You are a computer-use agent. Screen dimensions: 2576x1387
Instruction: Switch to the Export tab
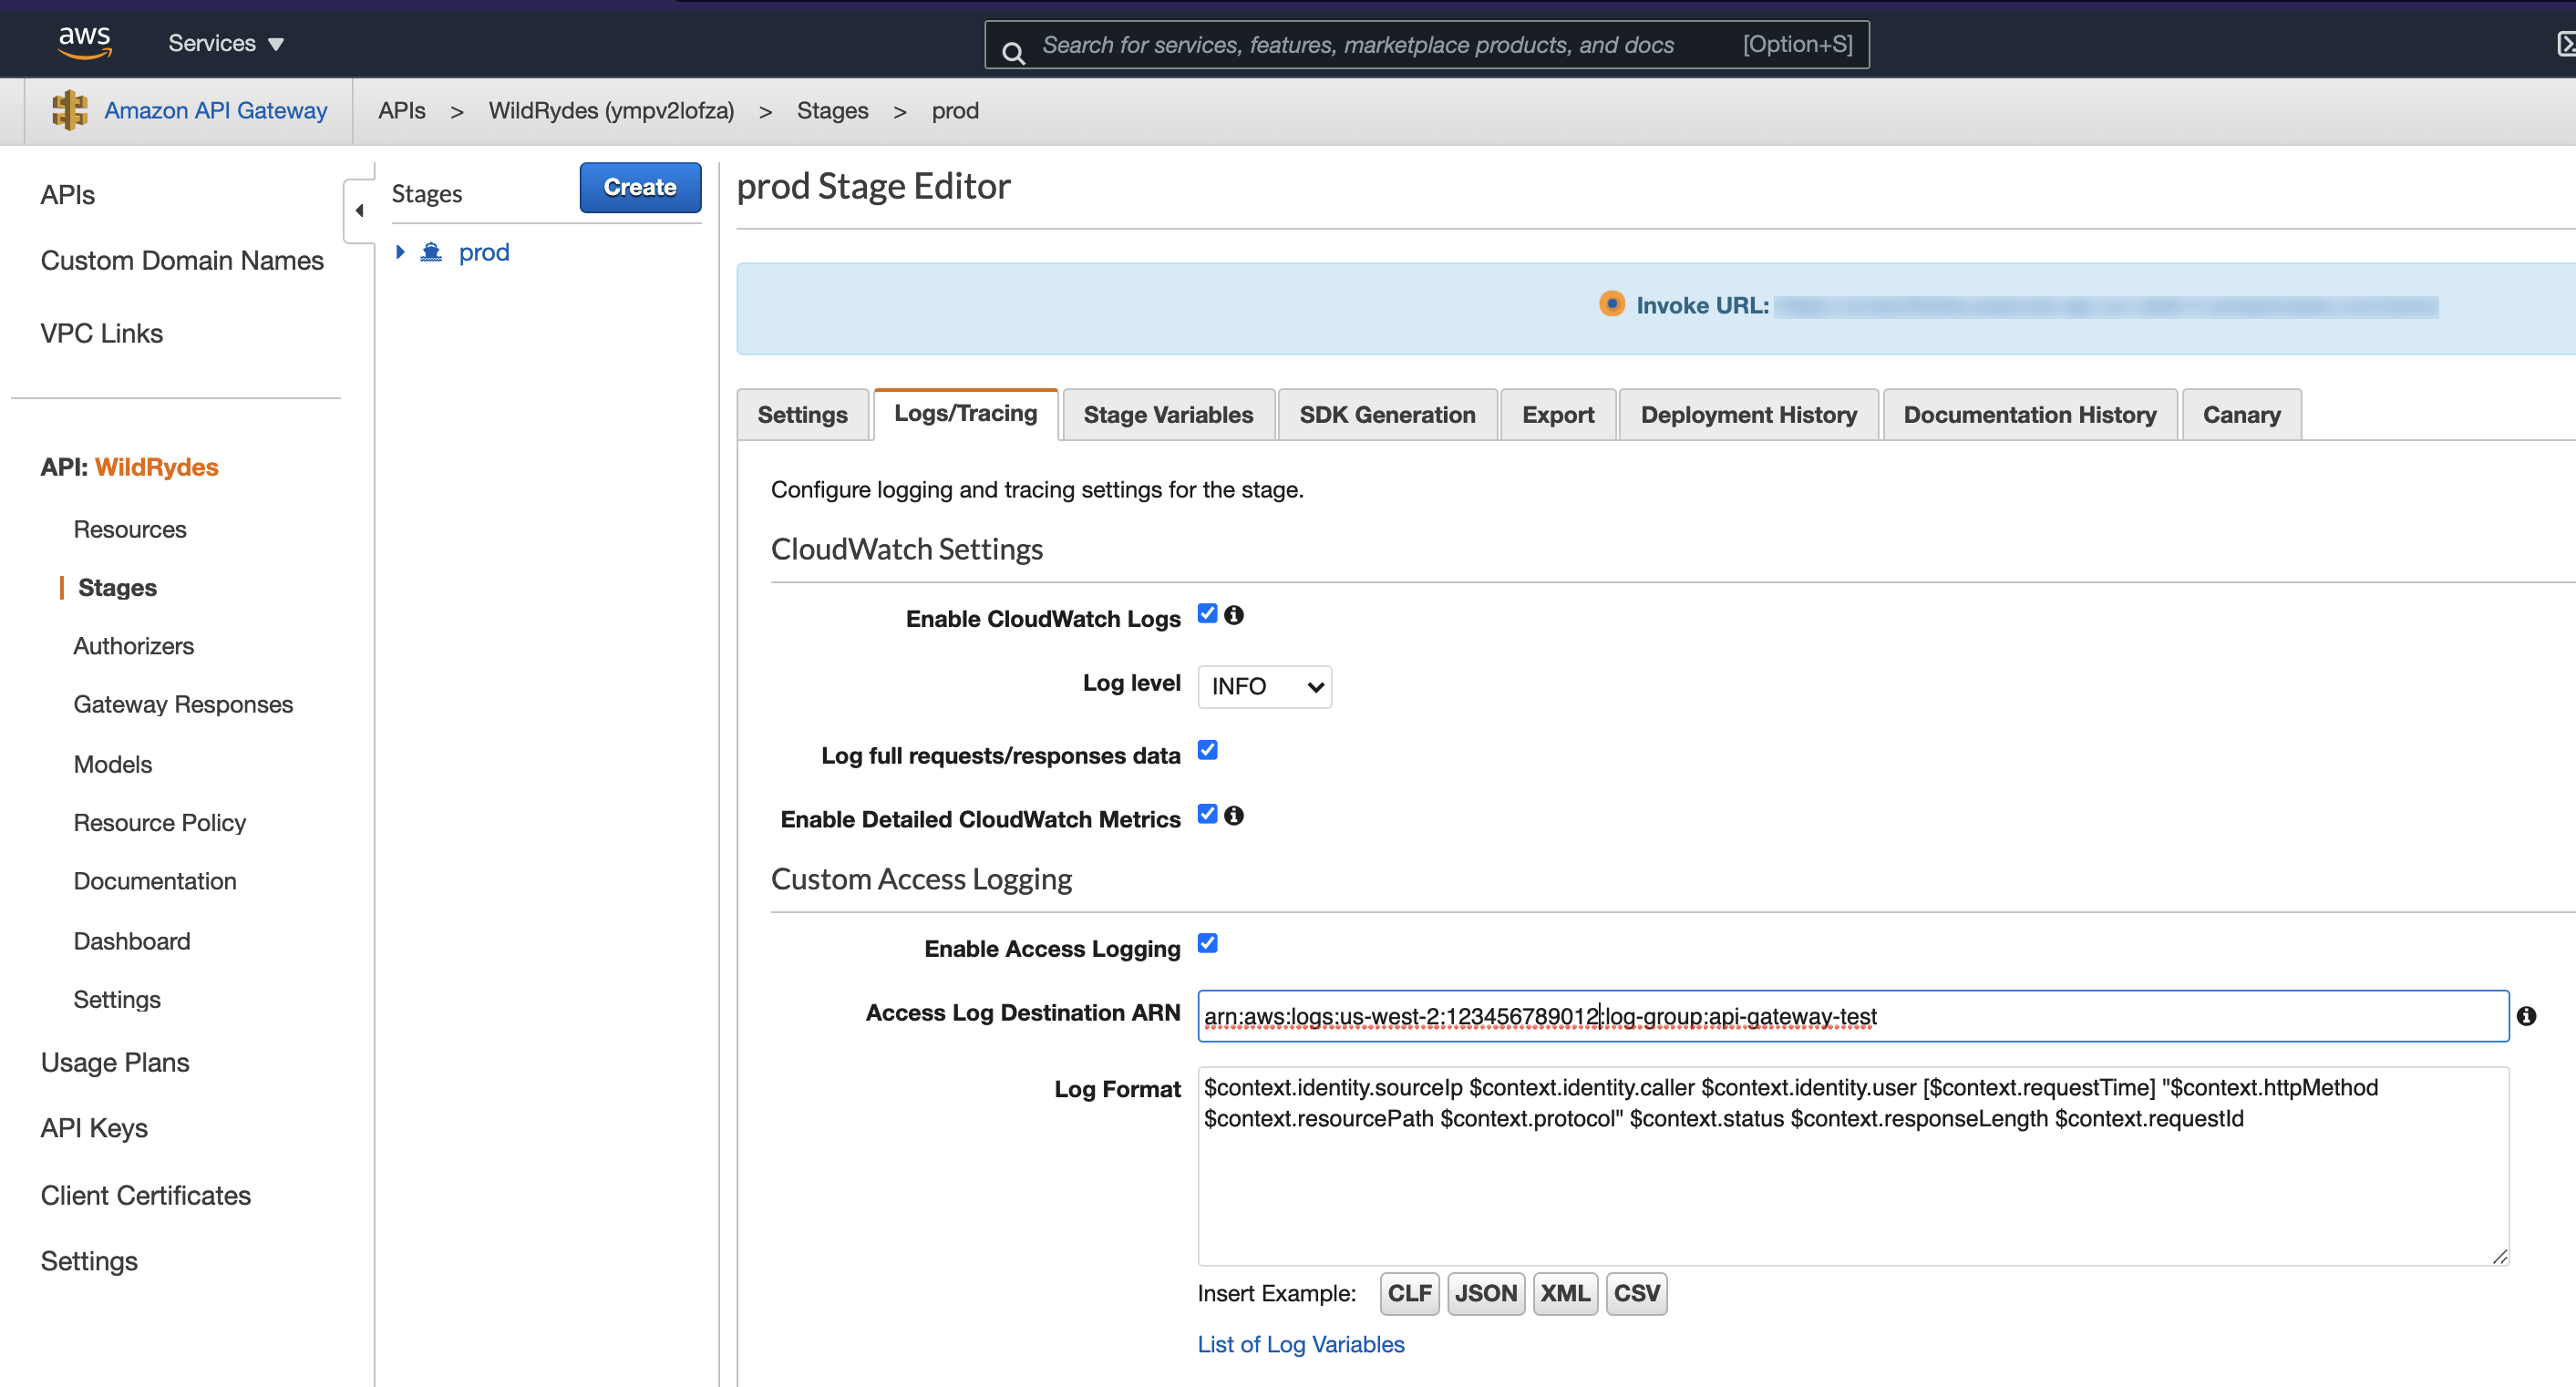click(1558, 414)
